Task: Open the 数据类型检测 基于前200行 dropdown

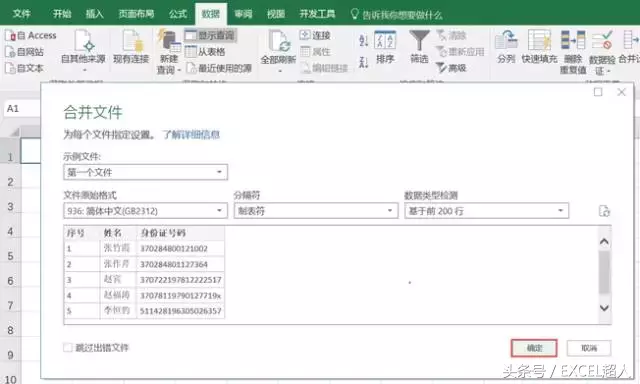Action: pos(487,211)
